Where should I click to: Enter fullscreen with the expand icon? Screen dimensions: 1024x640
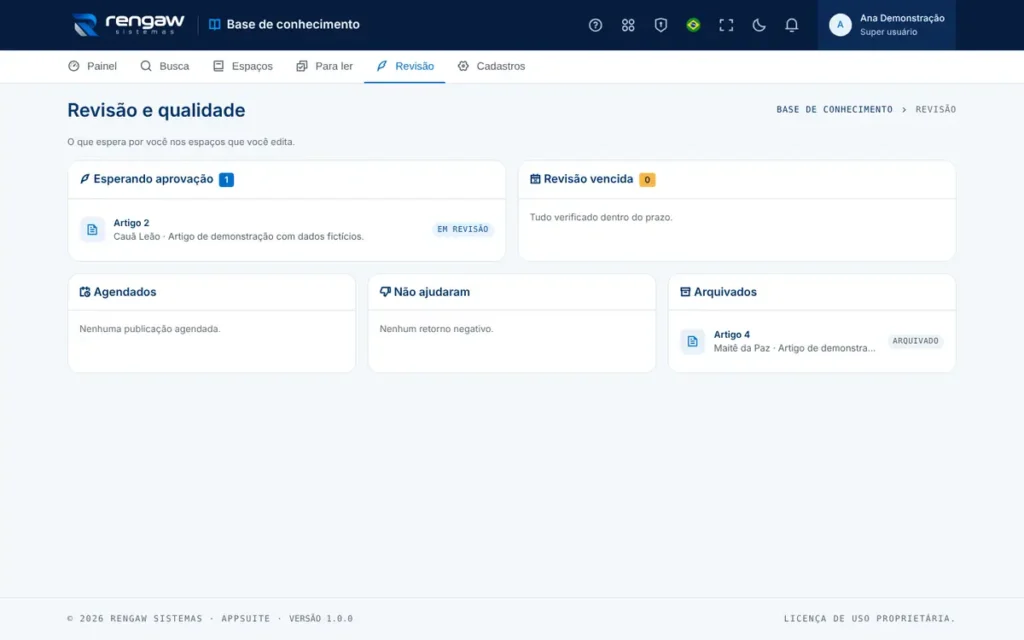coord(726,25)
